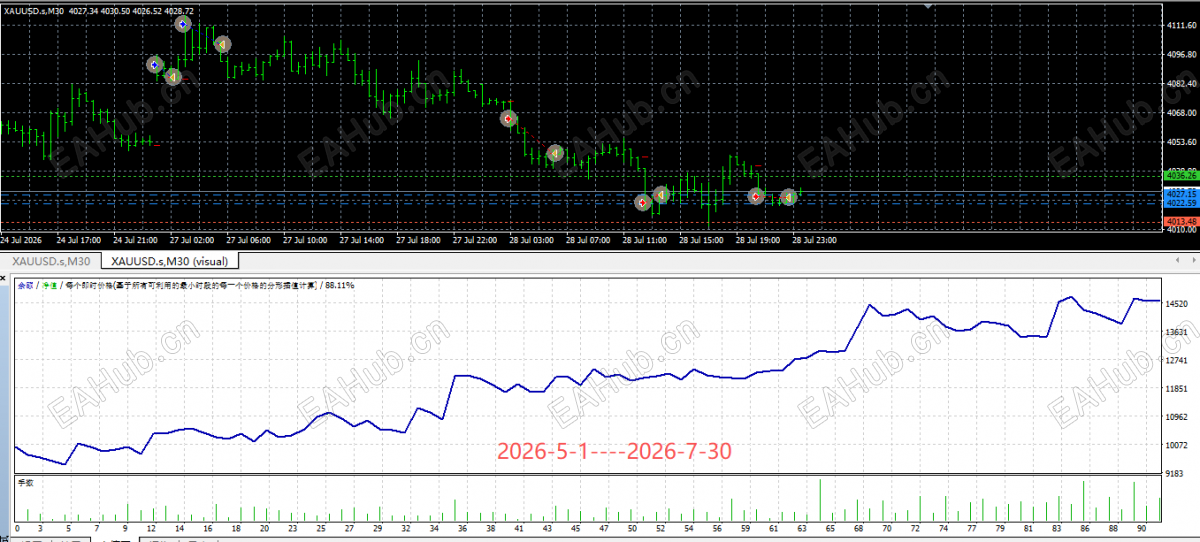
Task: Click the blue 4027 bid price label
Action: pos(1181,192)
